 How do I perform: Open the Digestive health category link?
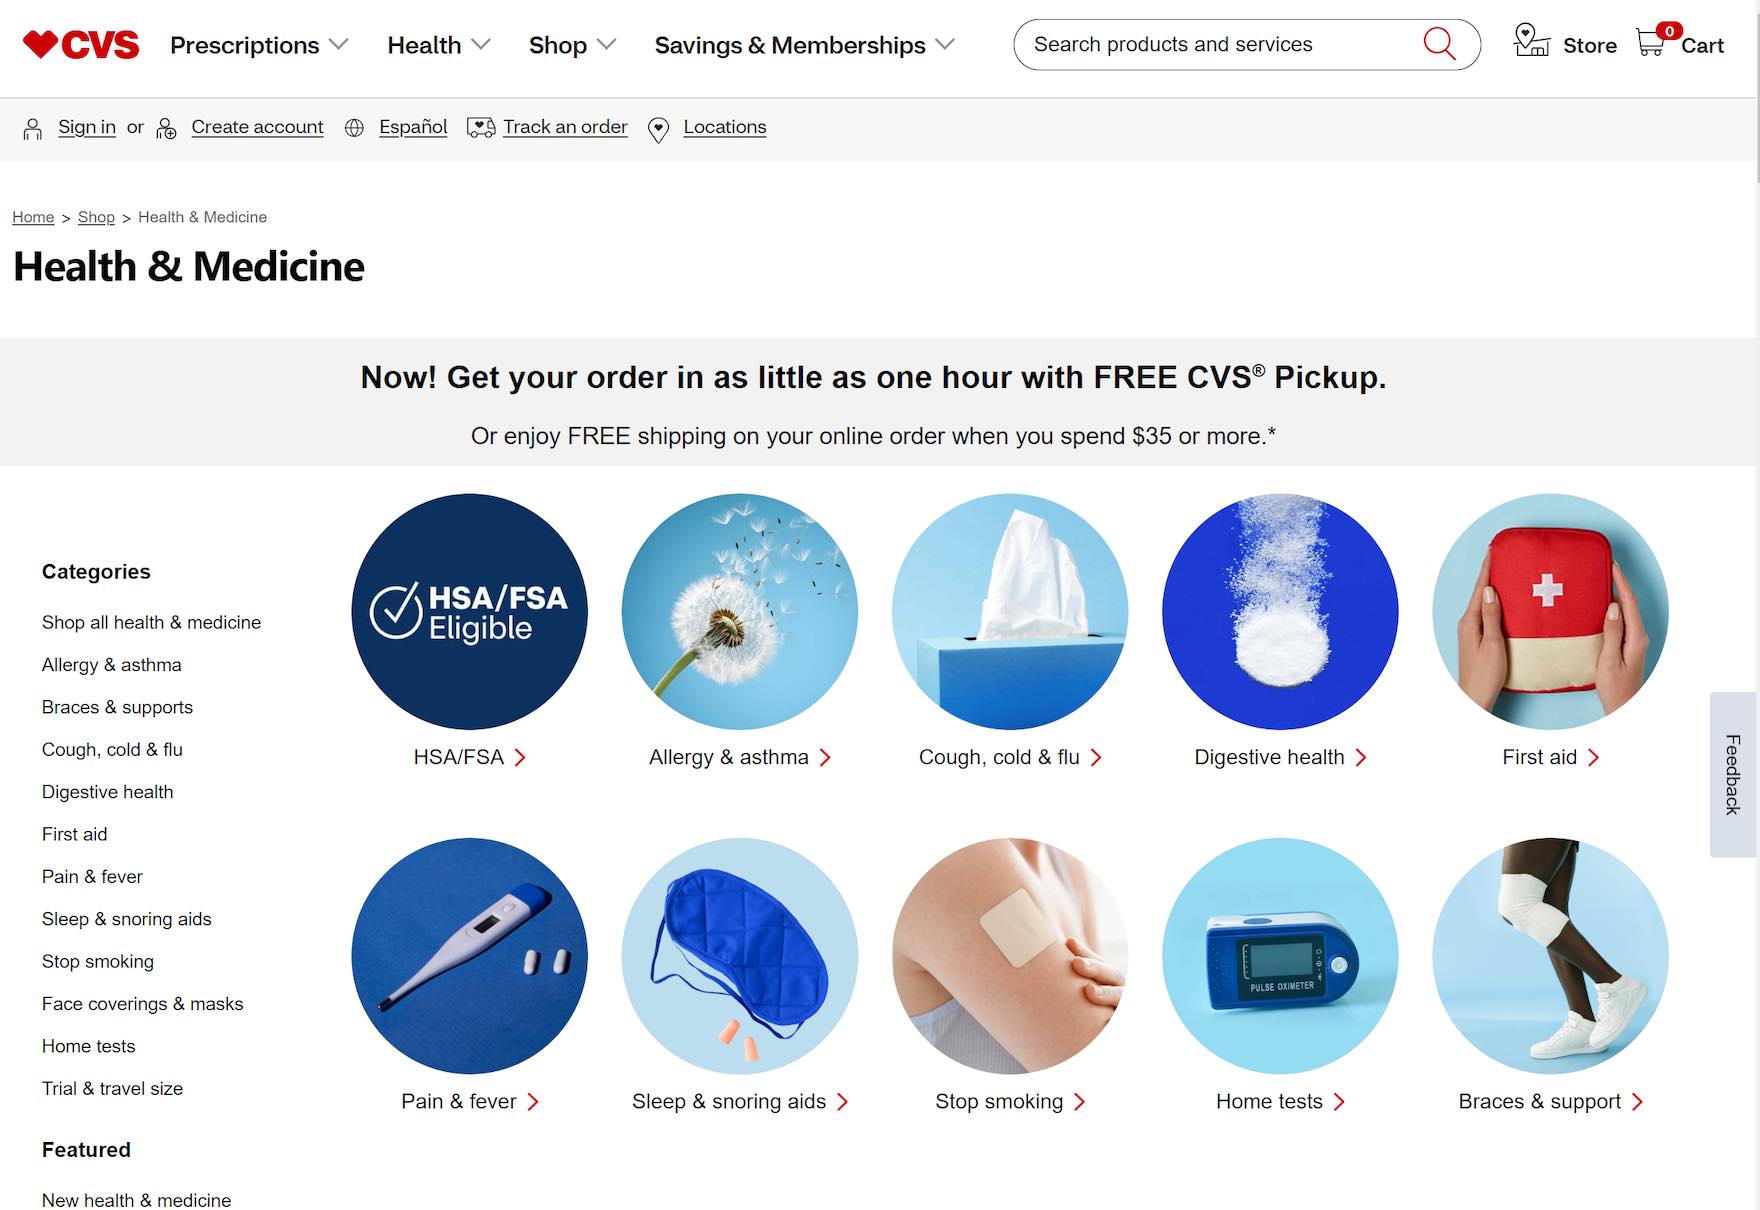click(1280, 757)
